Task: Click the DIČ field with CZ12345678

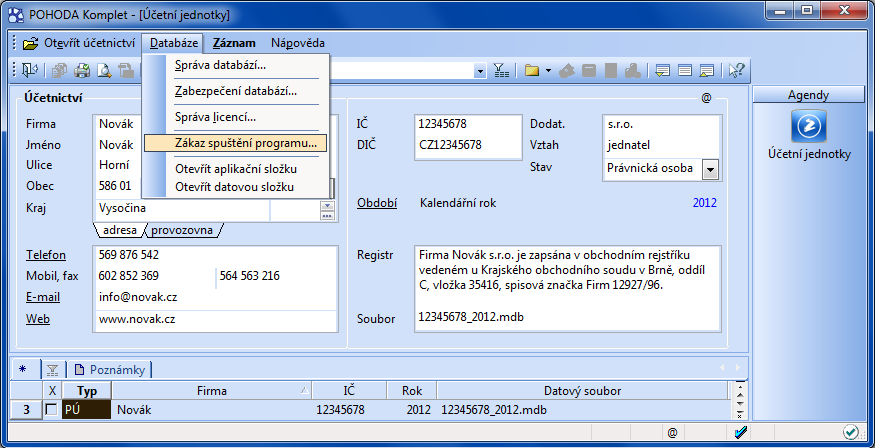Action: click(x=467, y=145)
